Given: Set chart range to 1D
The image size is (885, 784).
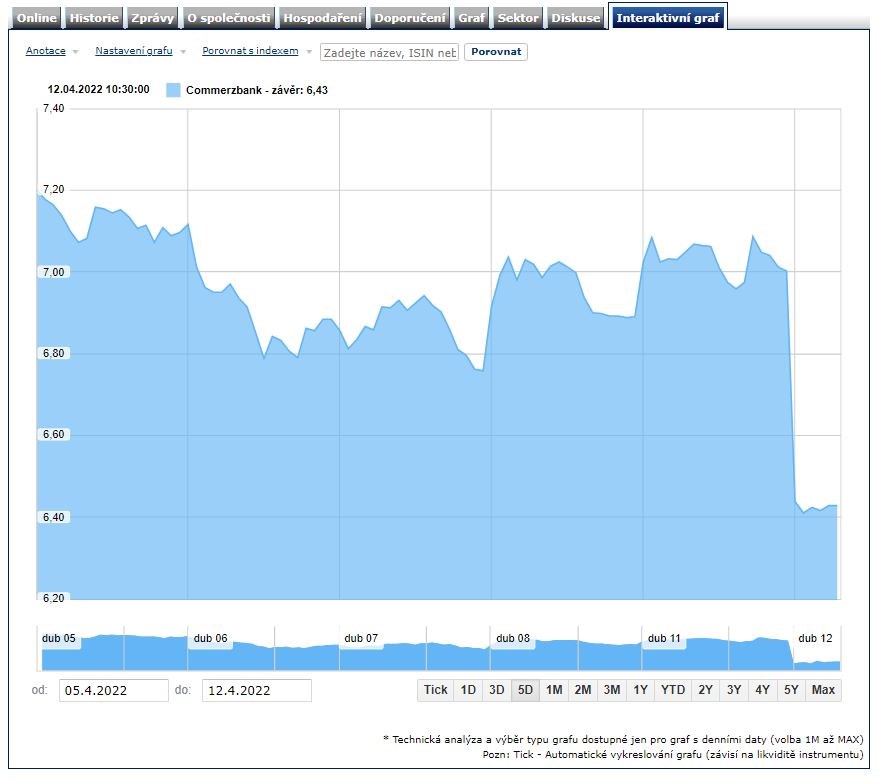Looking at the screenshot, I should pos(467,690).
